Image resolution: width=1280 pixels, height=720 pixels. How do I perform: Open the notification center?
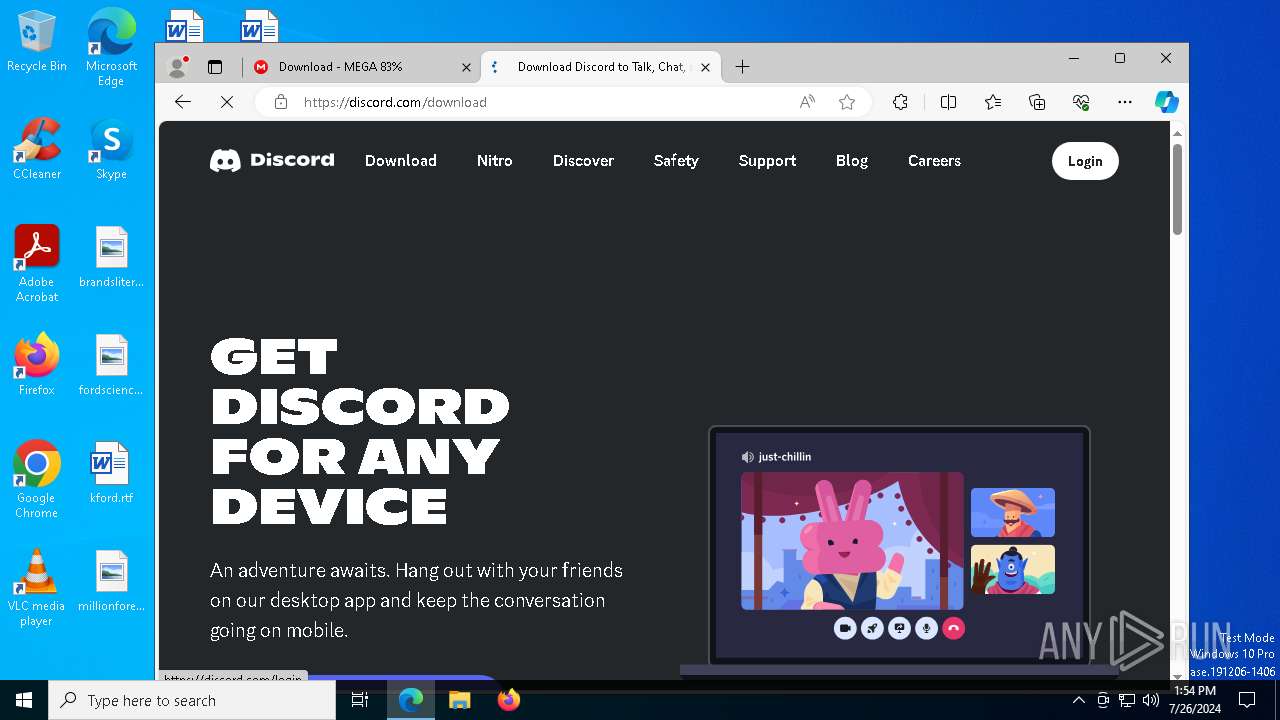click(x=1247, y=700)
